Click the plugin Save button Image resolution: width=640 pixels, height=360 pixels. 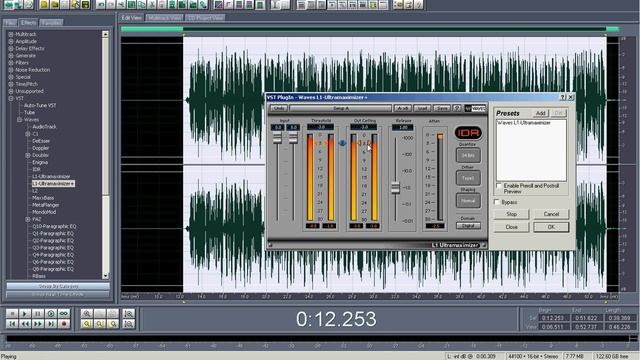click(x=442, y=108)
